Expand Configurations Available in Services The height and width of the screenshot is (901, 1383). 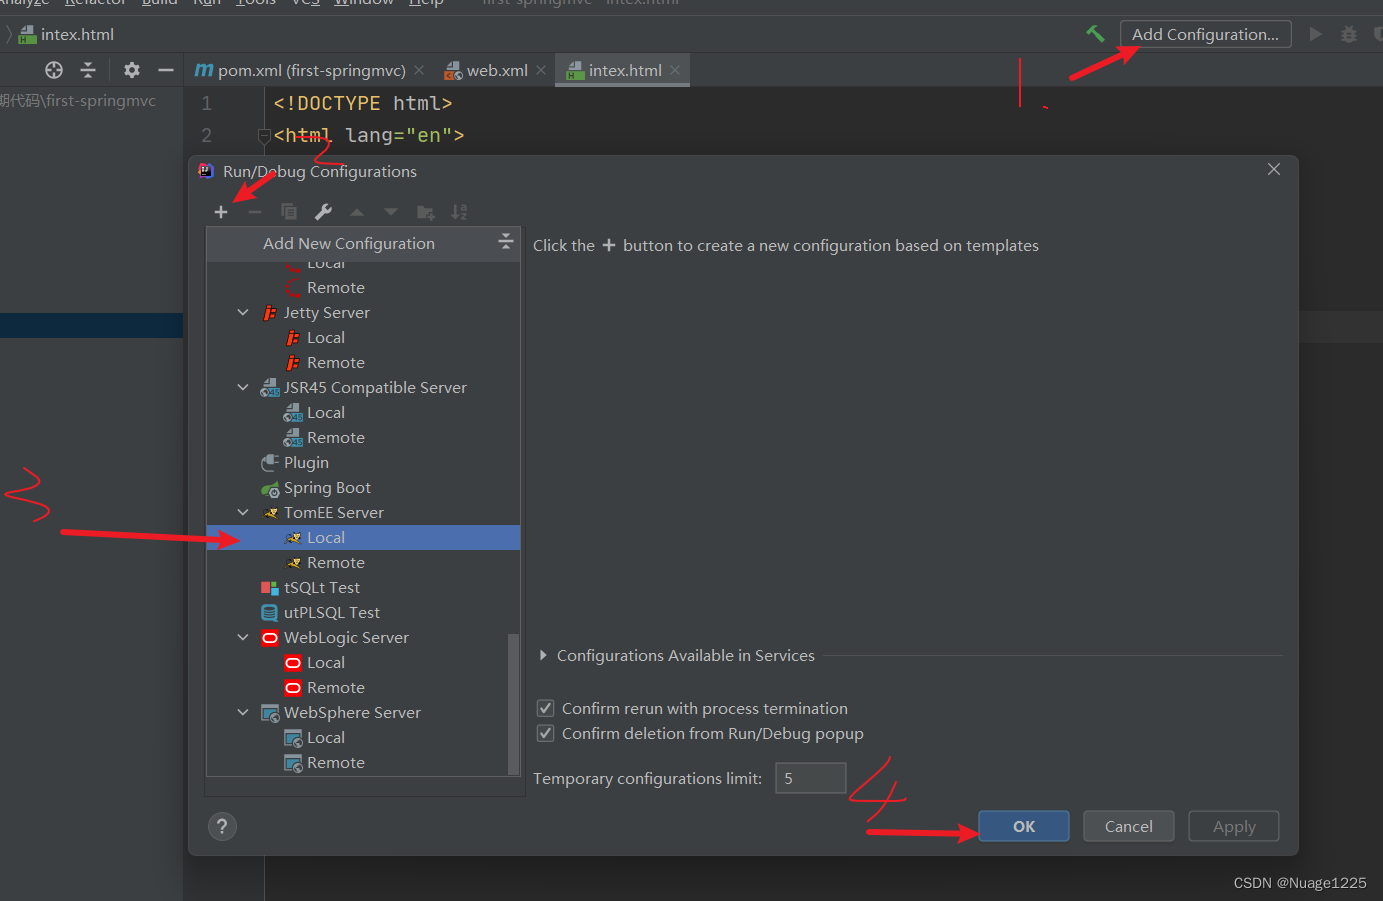[x=543, y=655]
